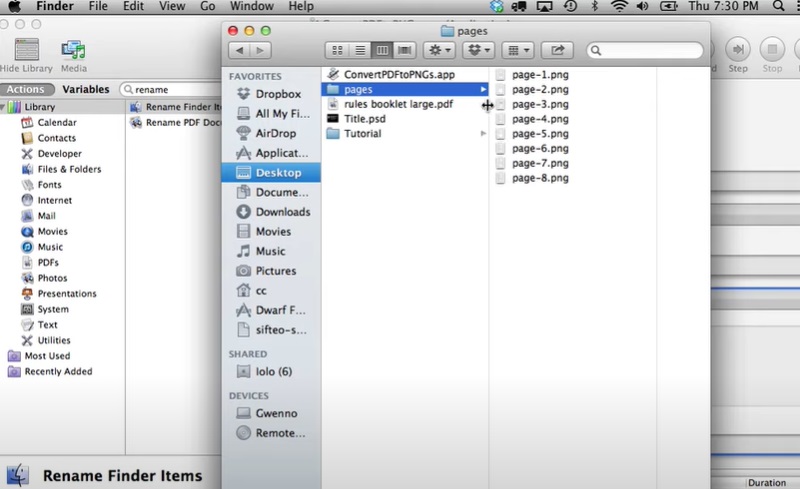Select Desktop in Finder sidebar
The image size is (800, 489).
pyautogui.click(x=271, y=173)
